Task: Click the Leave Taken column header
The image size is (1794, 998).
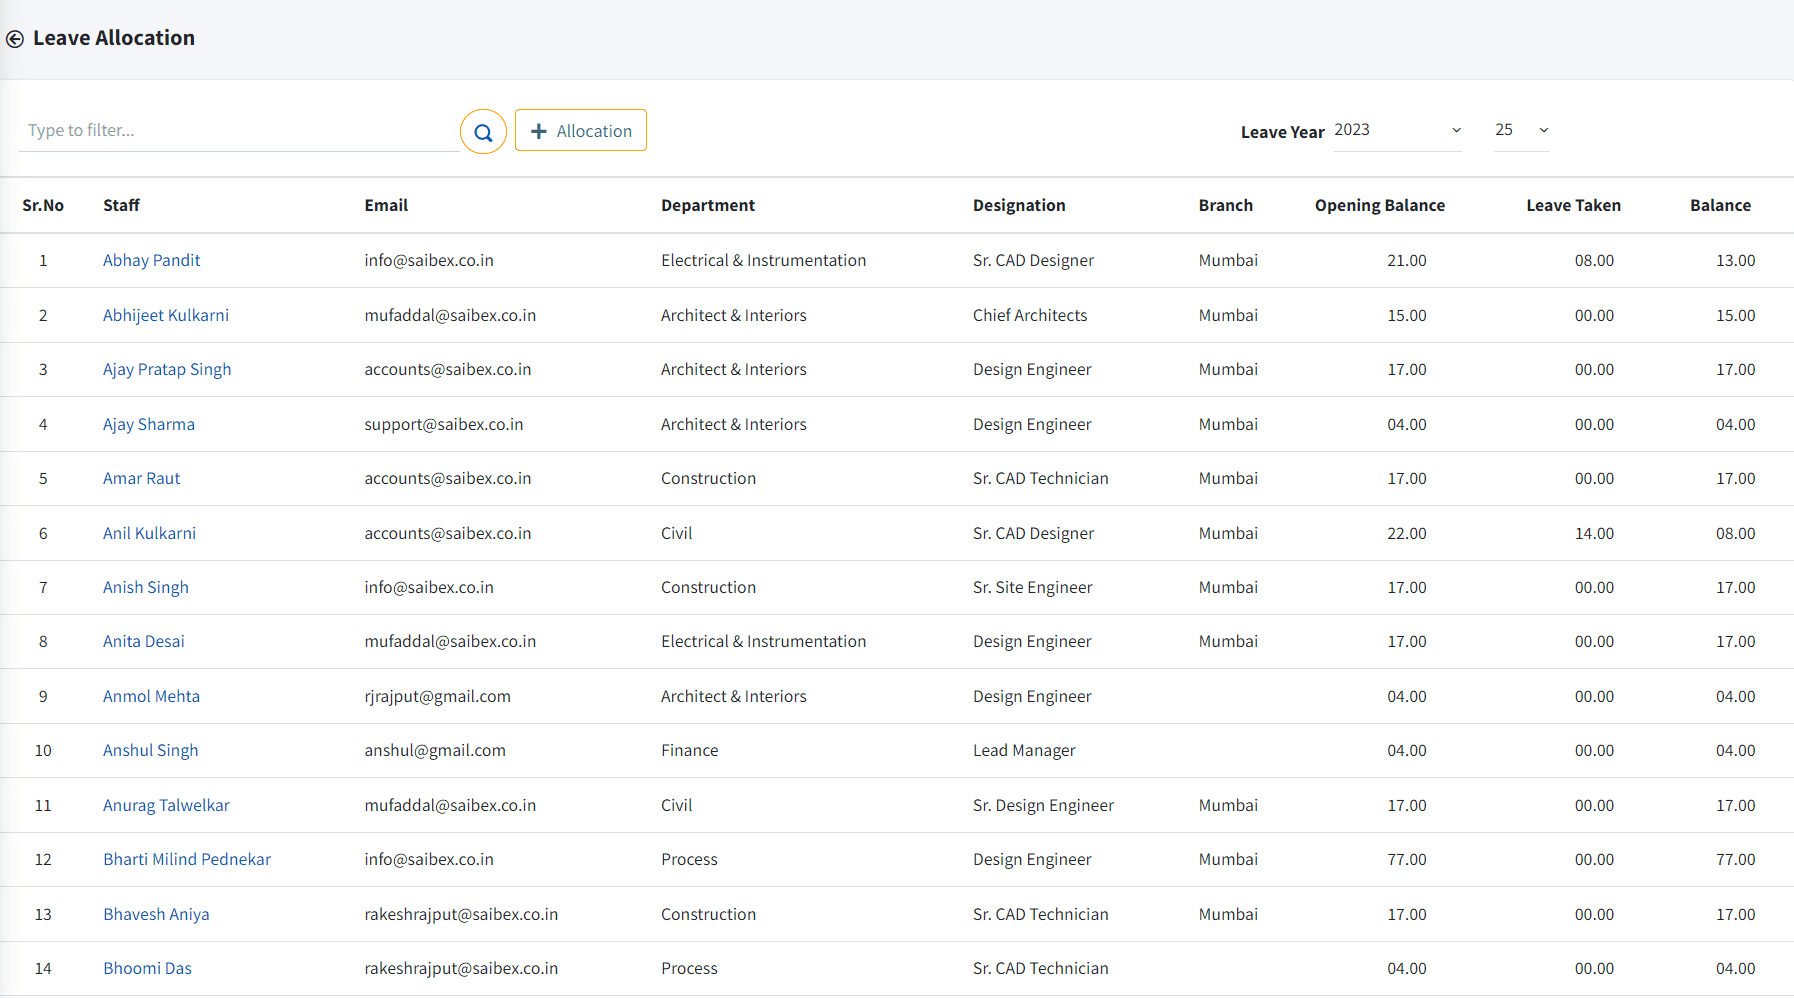Action: (x=1573, y=205)
